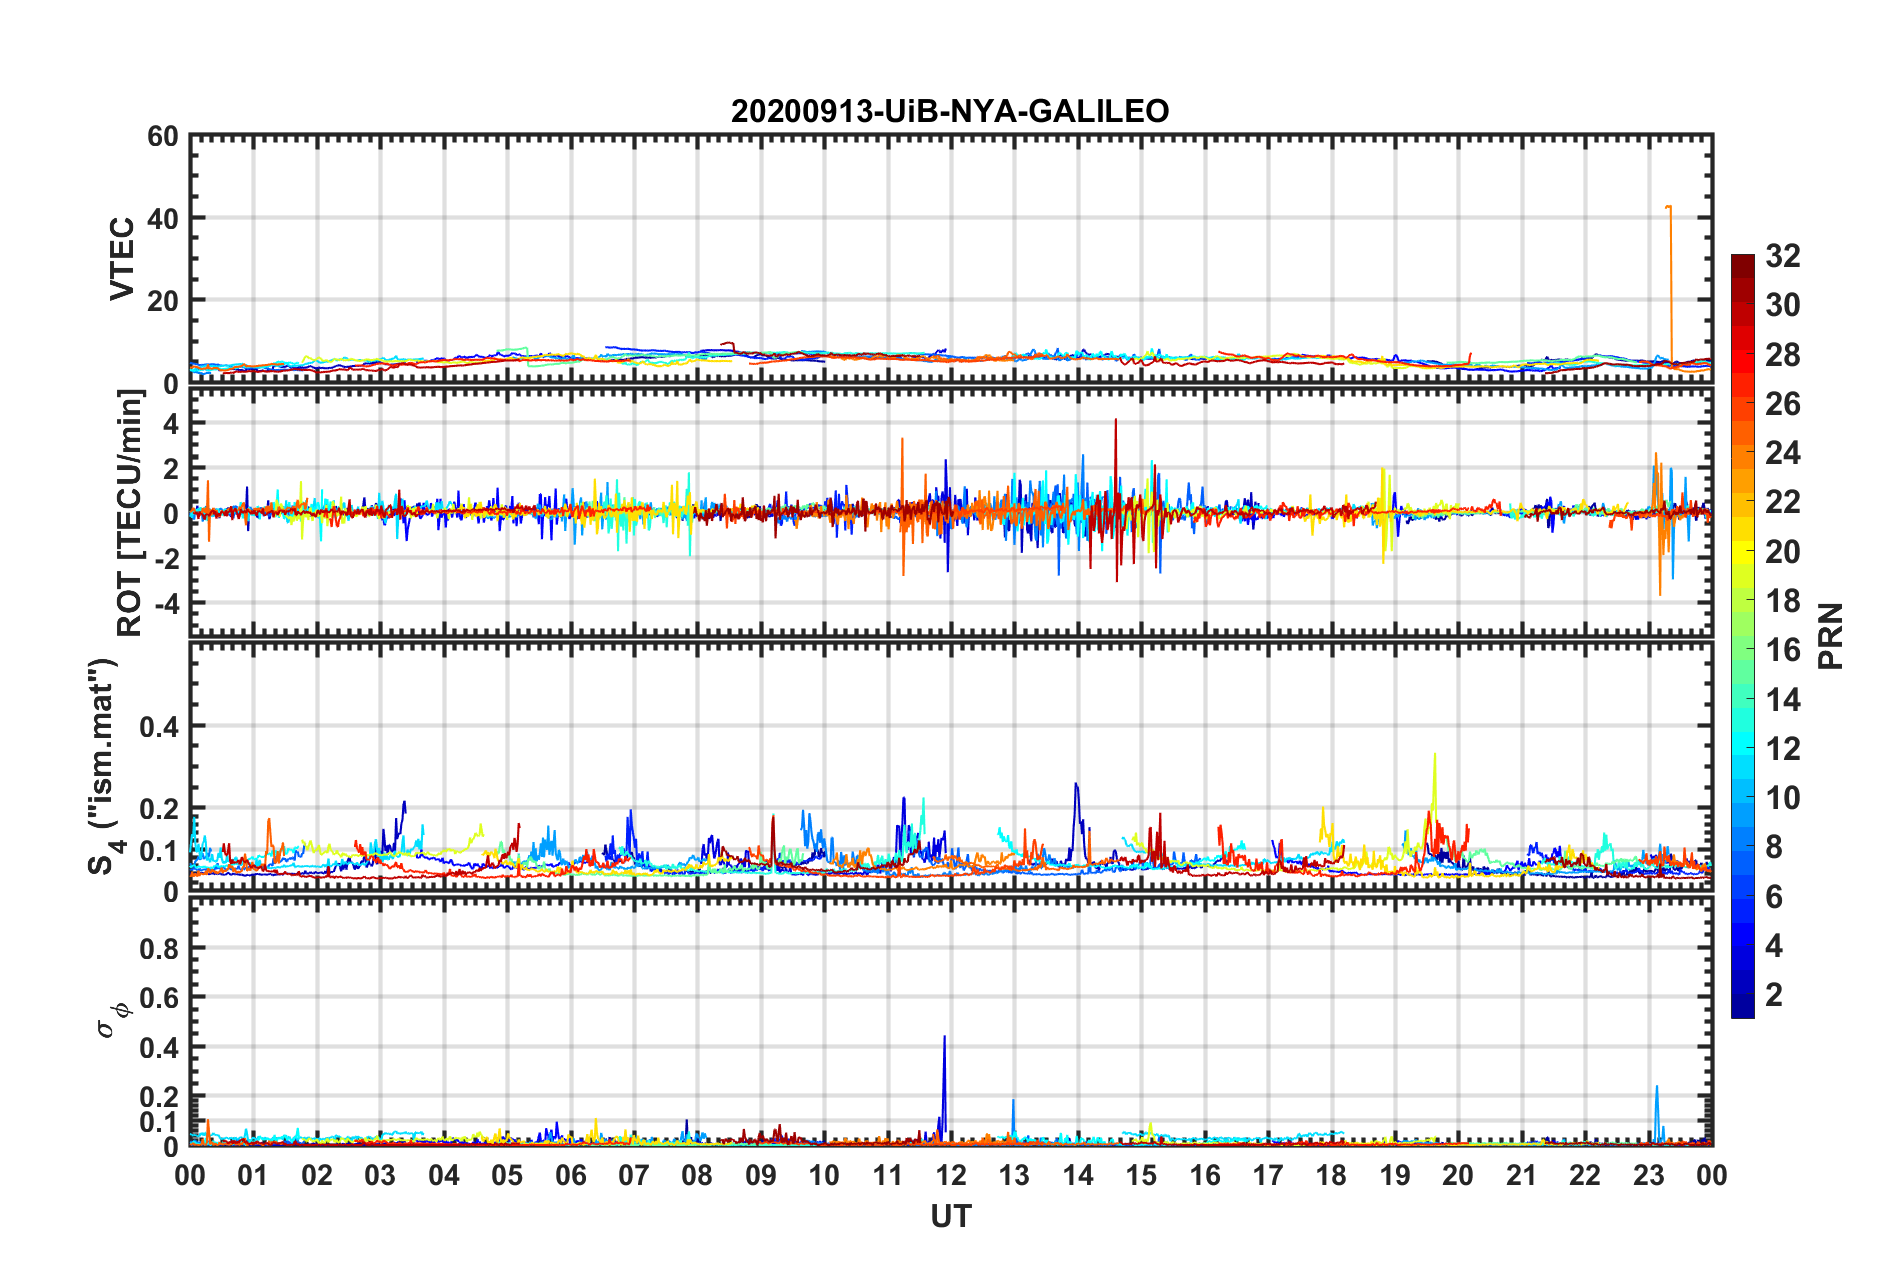Click the plot title 20200913-UiB-NYA-GALILEO
Viewport: 1902px width, 1272px height.
point(950,111)
